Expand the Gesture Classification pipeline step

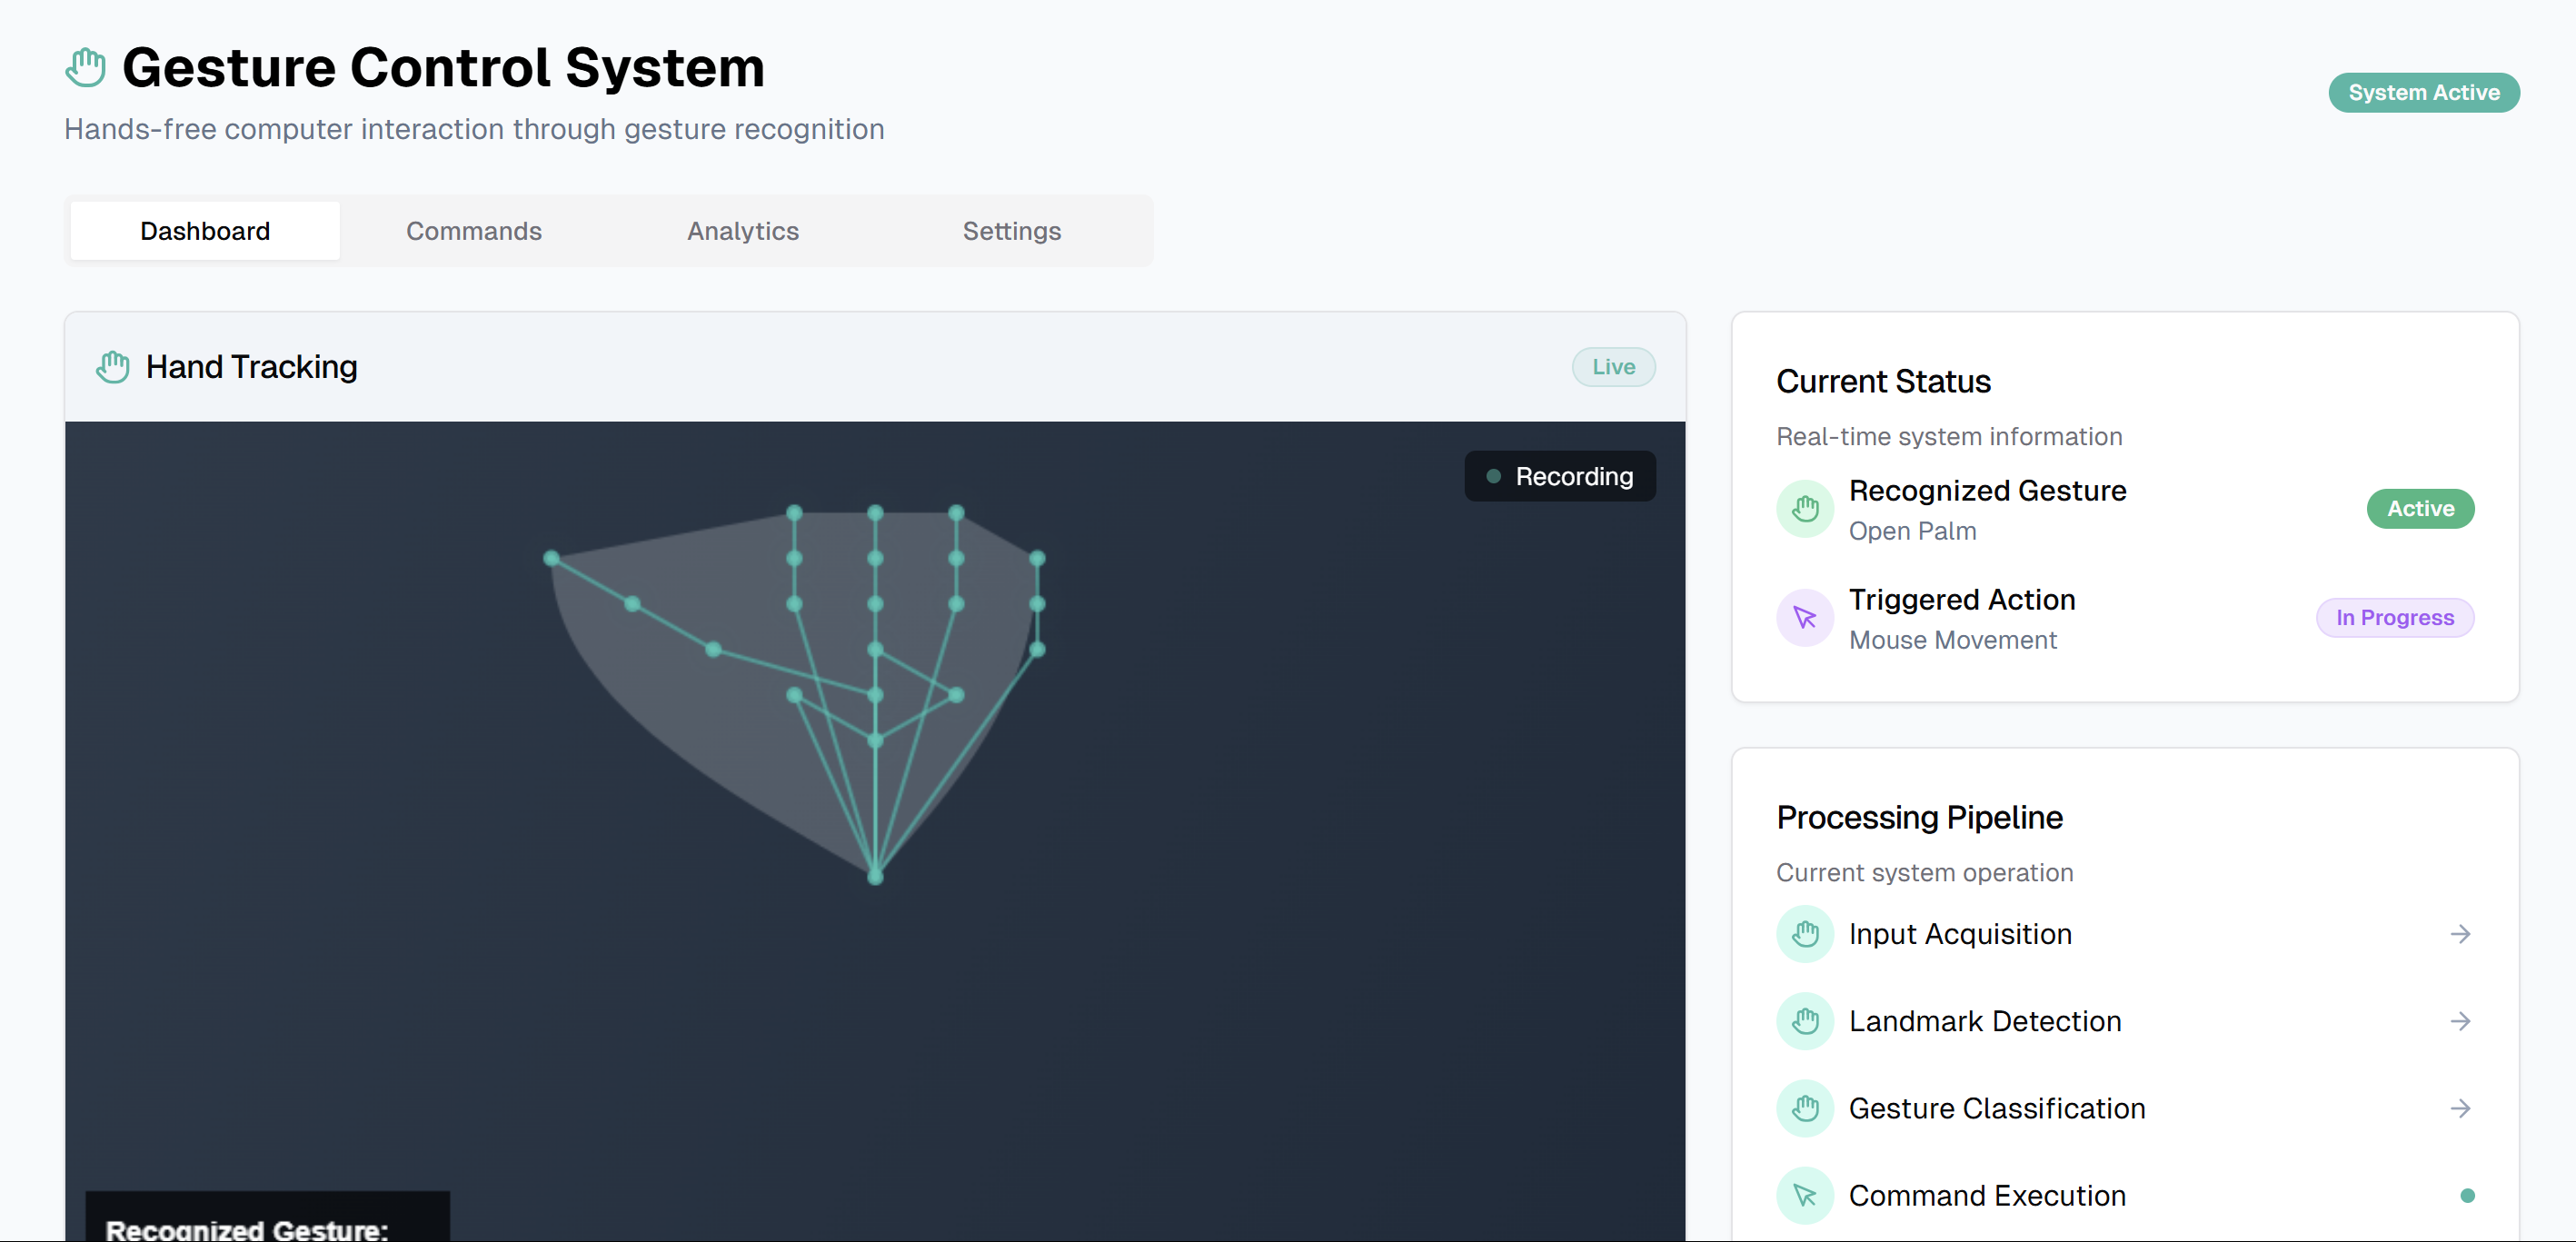point(2461,1108)
